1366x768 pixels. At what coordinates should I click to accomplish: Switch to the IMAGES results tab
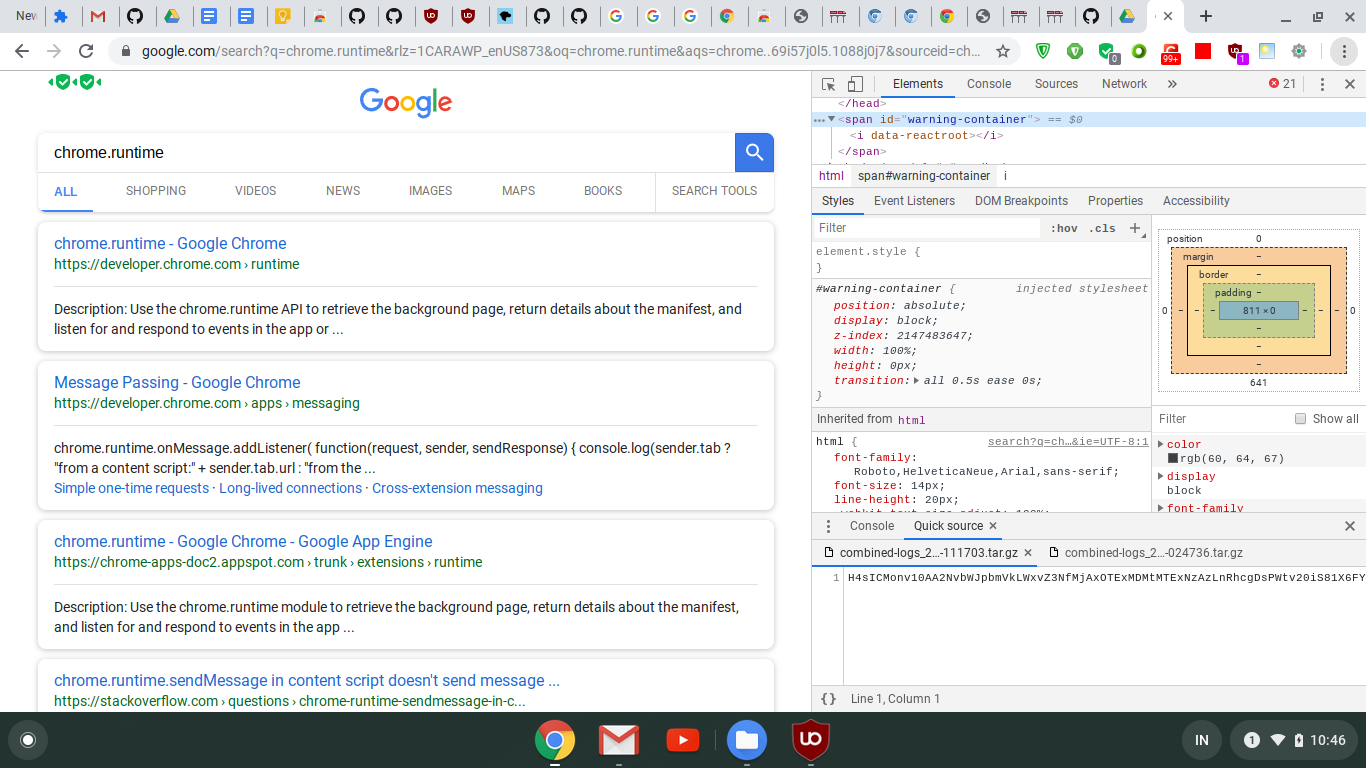430,191
